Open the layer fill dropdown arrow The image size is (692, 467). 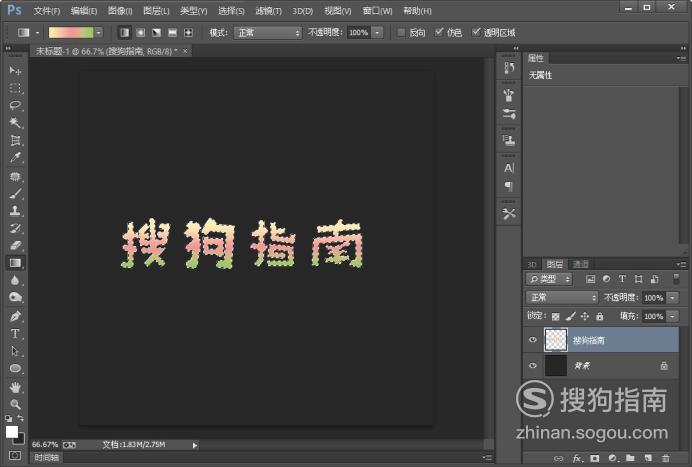672,316
